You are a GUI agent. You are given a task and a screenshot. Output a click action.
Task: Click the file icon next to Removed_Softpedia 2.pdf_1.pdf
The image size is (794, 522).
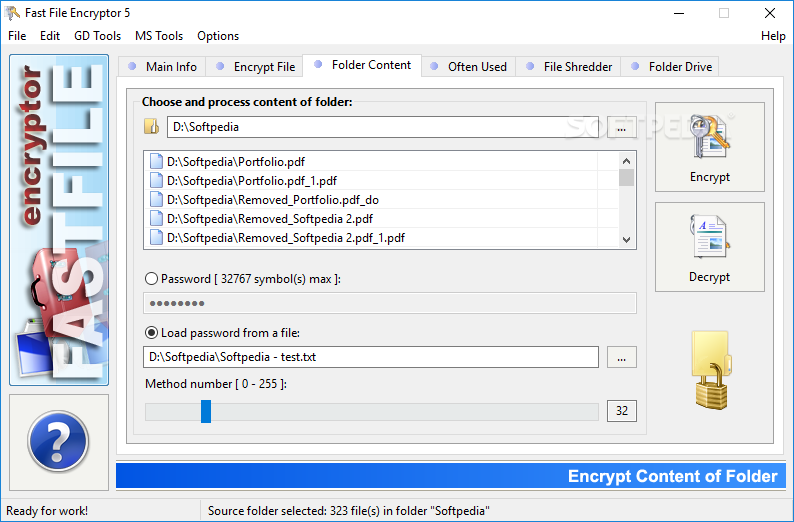coord(156,237)
